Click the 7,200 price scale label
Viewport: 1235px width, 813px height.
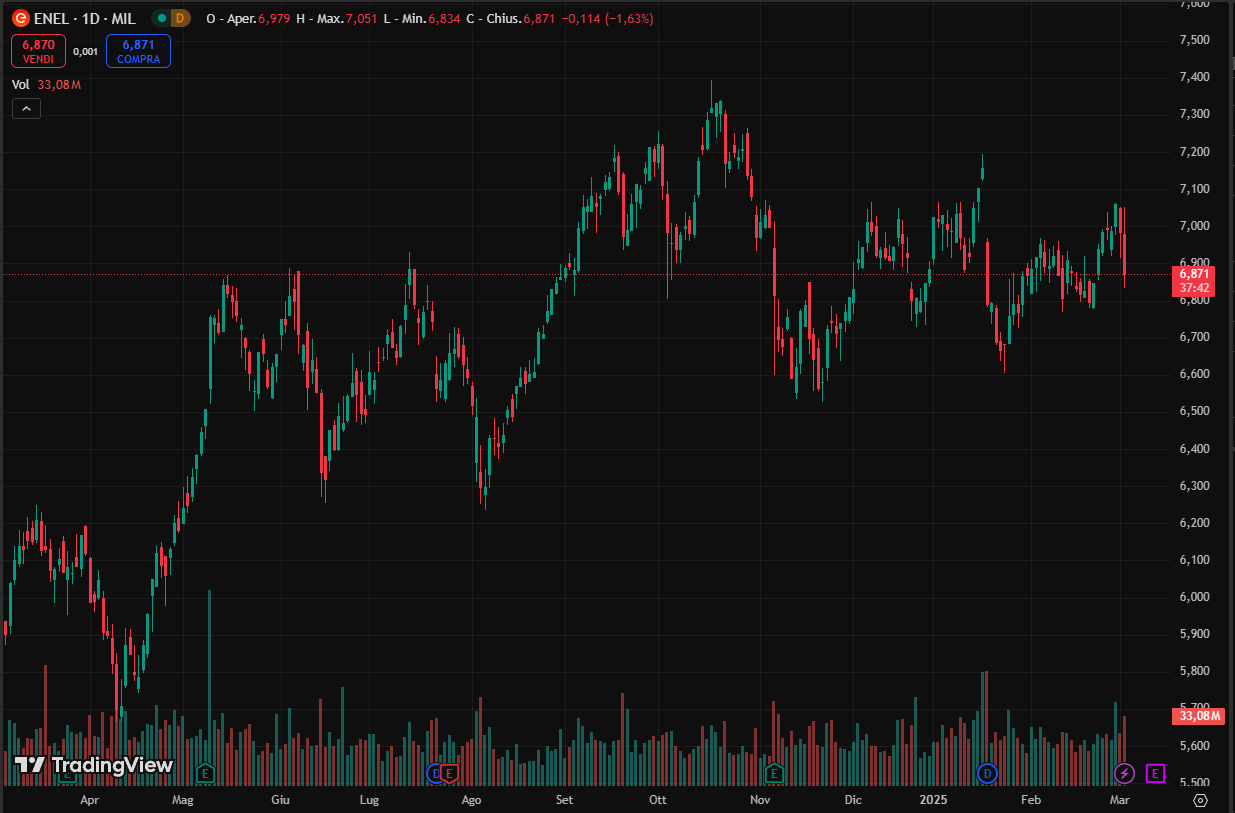pos(1196,152)
